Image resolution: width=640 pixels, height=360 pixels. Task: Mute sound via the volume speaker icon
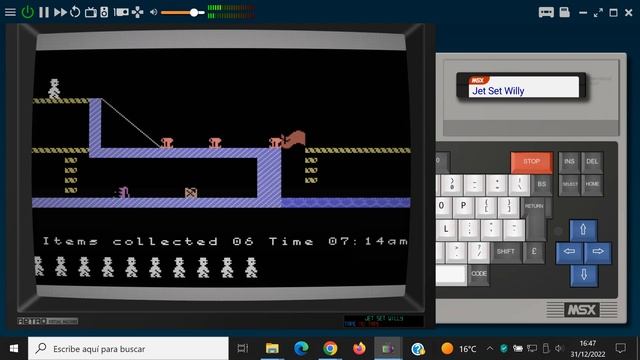(x=153, y=12)
